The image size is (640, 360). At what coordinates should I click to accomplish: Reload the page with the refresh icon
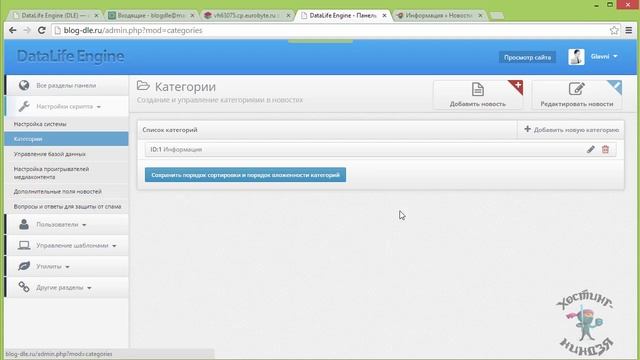coord(42,30)
